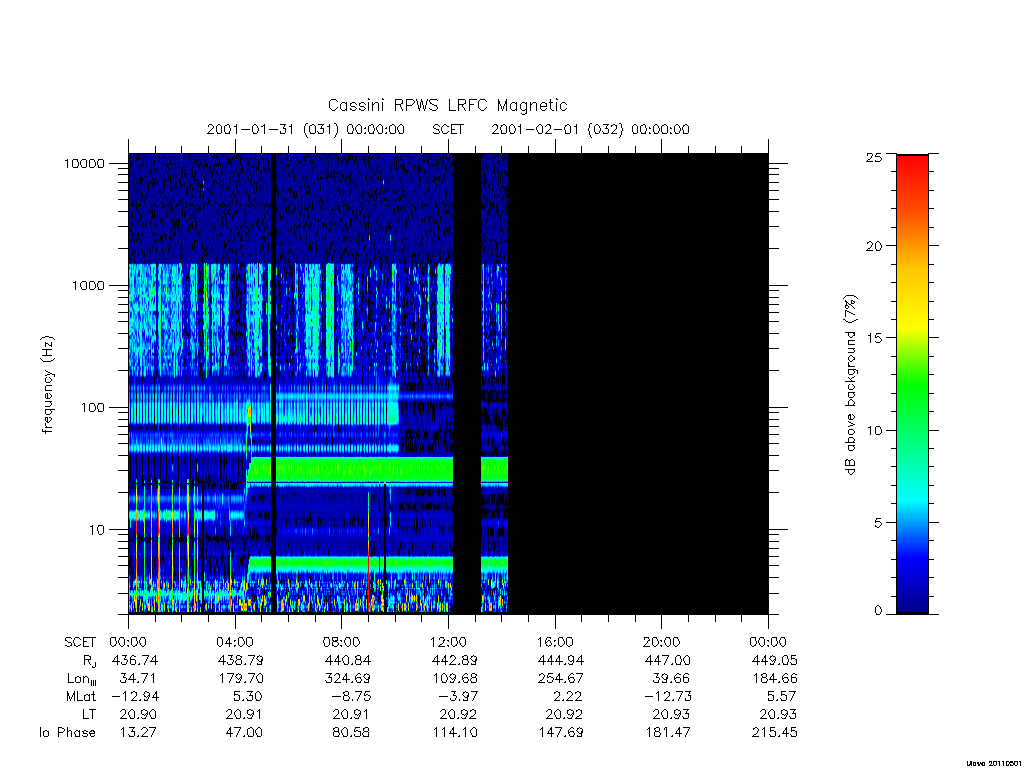
Task: Click the Io Phase value 13.27
Action: pyautogui.click(x=138, y=733)
